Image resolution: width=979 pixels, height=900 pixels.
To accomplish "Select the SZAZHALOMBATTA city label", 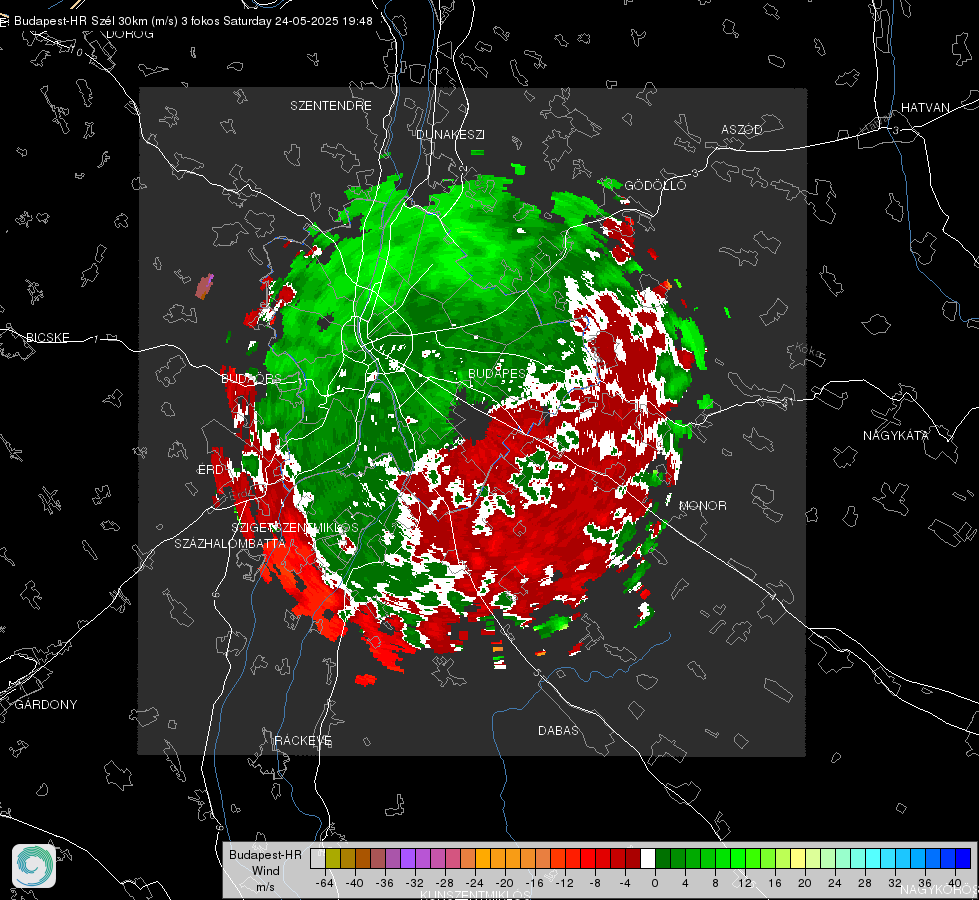I will (230, 543).
